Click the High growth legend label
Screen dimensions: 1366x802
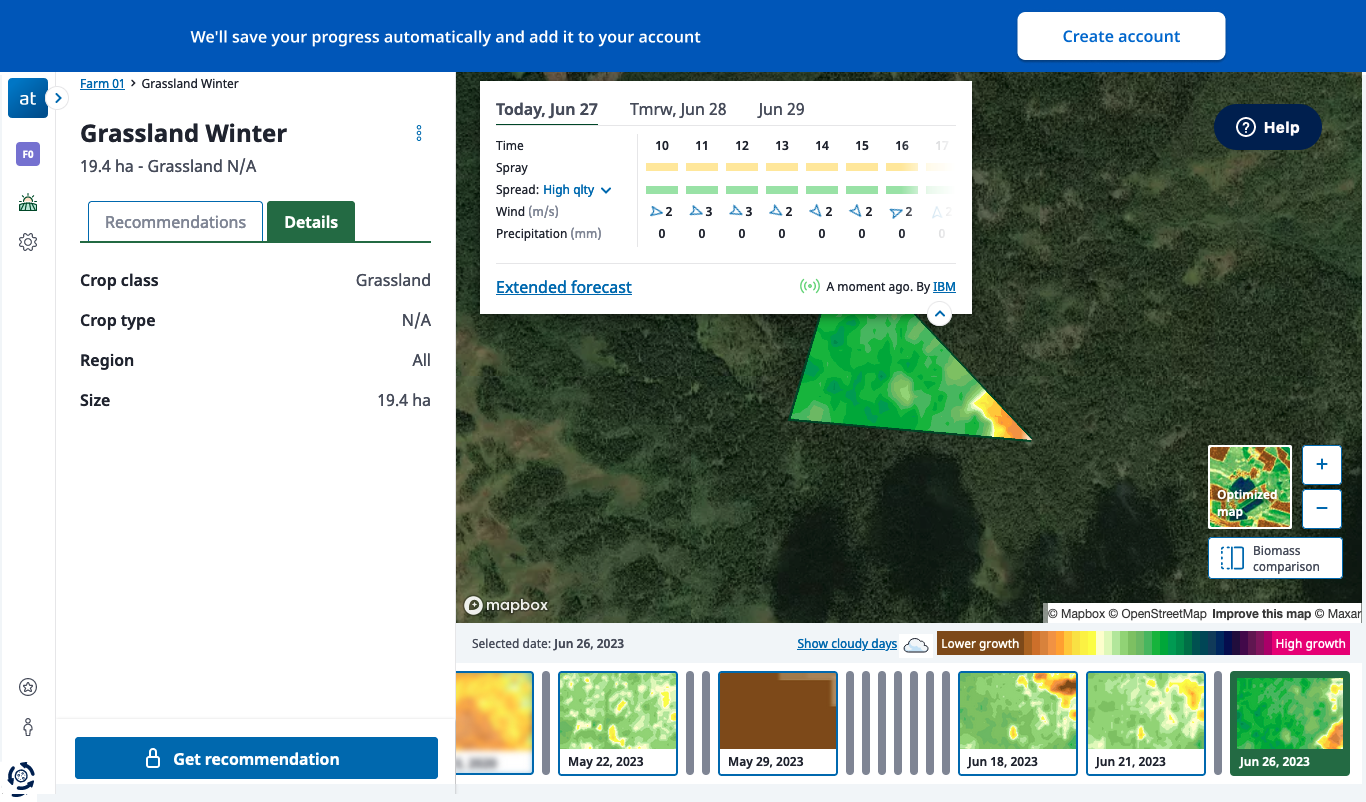[1311, 644]
